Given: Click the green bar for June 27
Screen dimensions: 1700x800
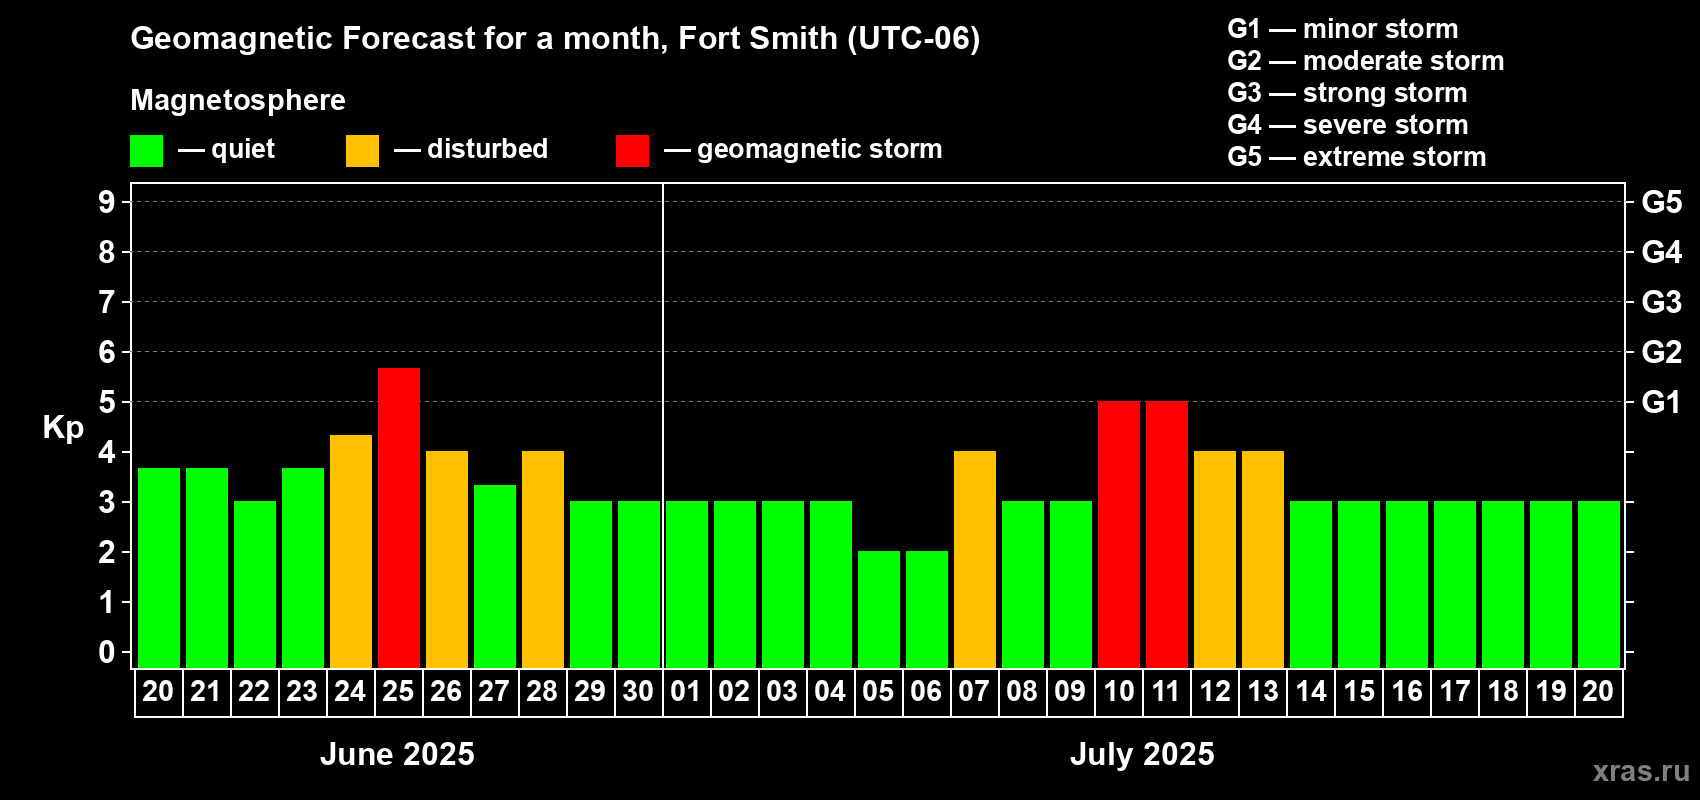Looking at the screenshot, I should pos(495,576).
